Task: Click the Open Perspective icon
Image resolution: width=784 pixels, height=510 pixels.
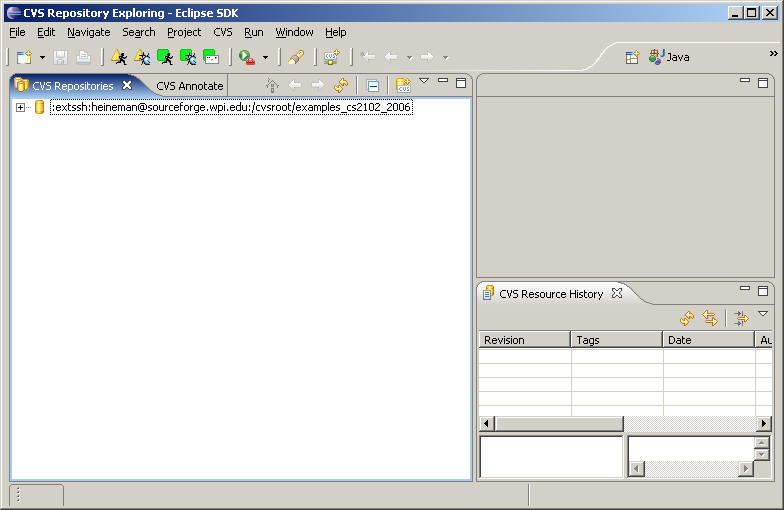Action: coord(632,57)
